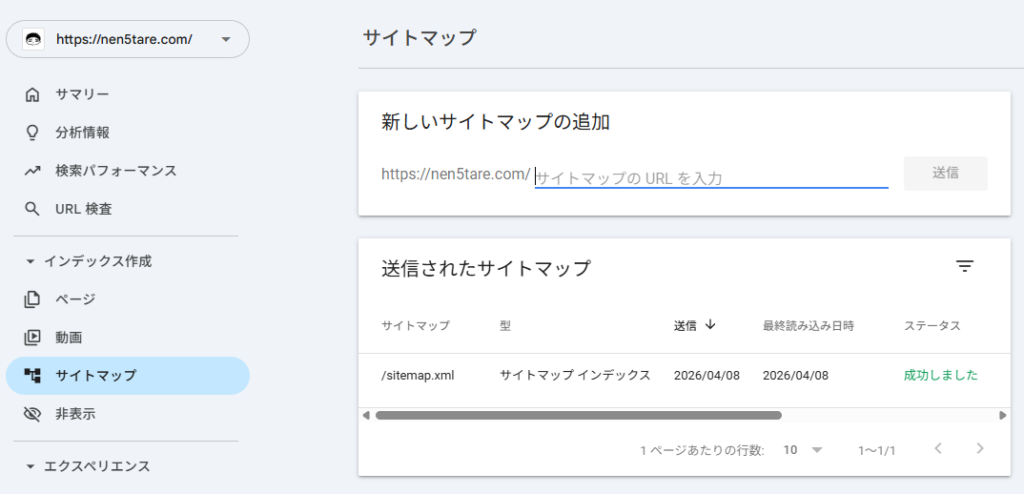
Task: Click the trend arrow icon for 検索パフォーマンス
Action: pos(33,171)
